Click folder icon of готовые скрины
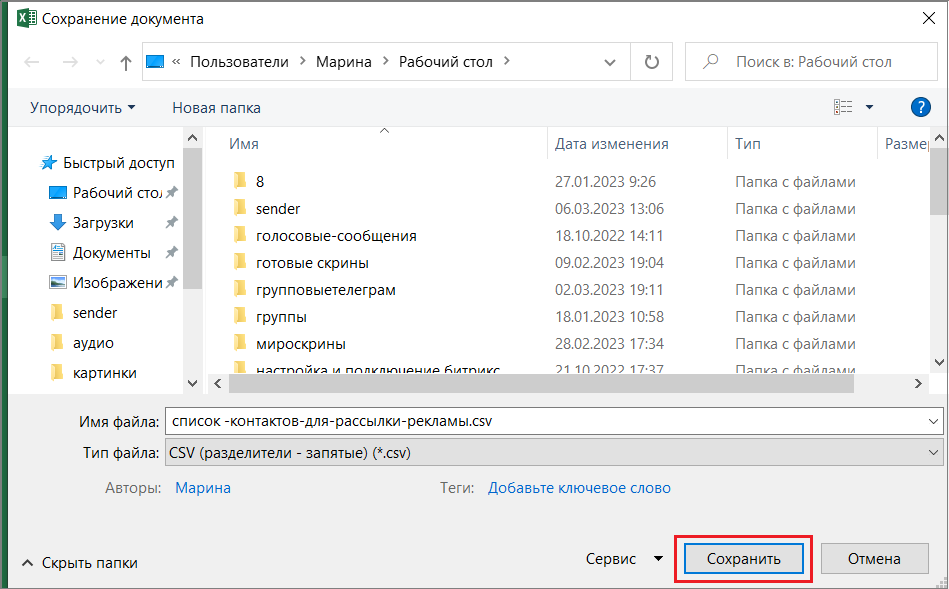Image resolution: width=949 pixels, height=589 pixels. (x=240, y=262)
